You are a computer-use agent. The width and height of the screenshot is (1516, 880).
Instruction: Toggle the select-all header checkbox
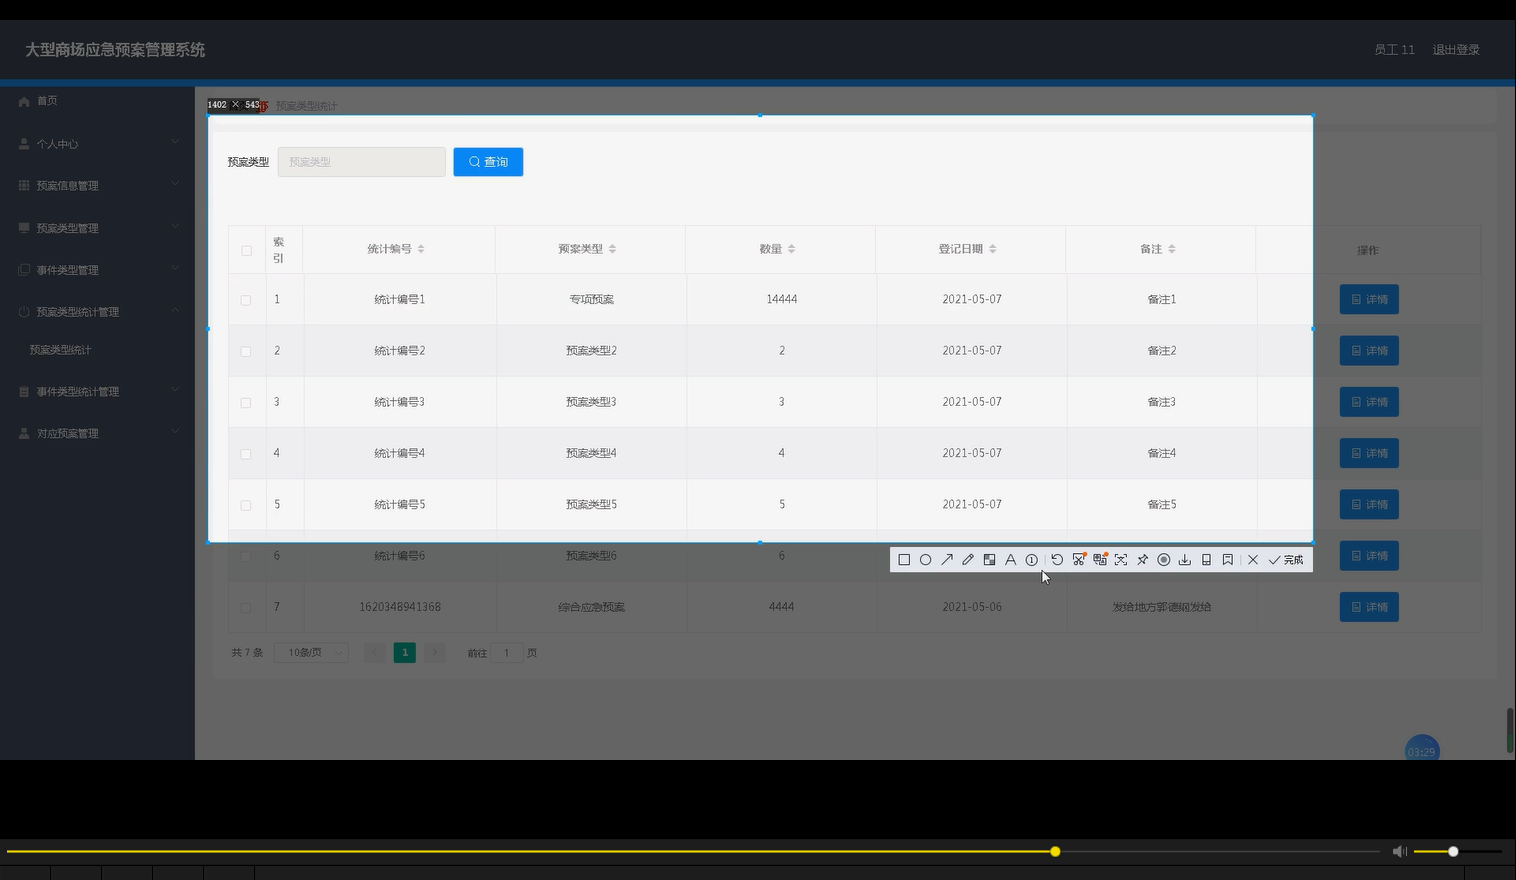(x=246, y=250)
